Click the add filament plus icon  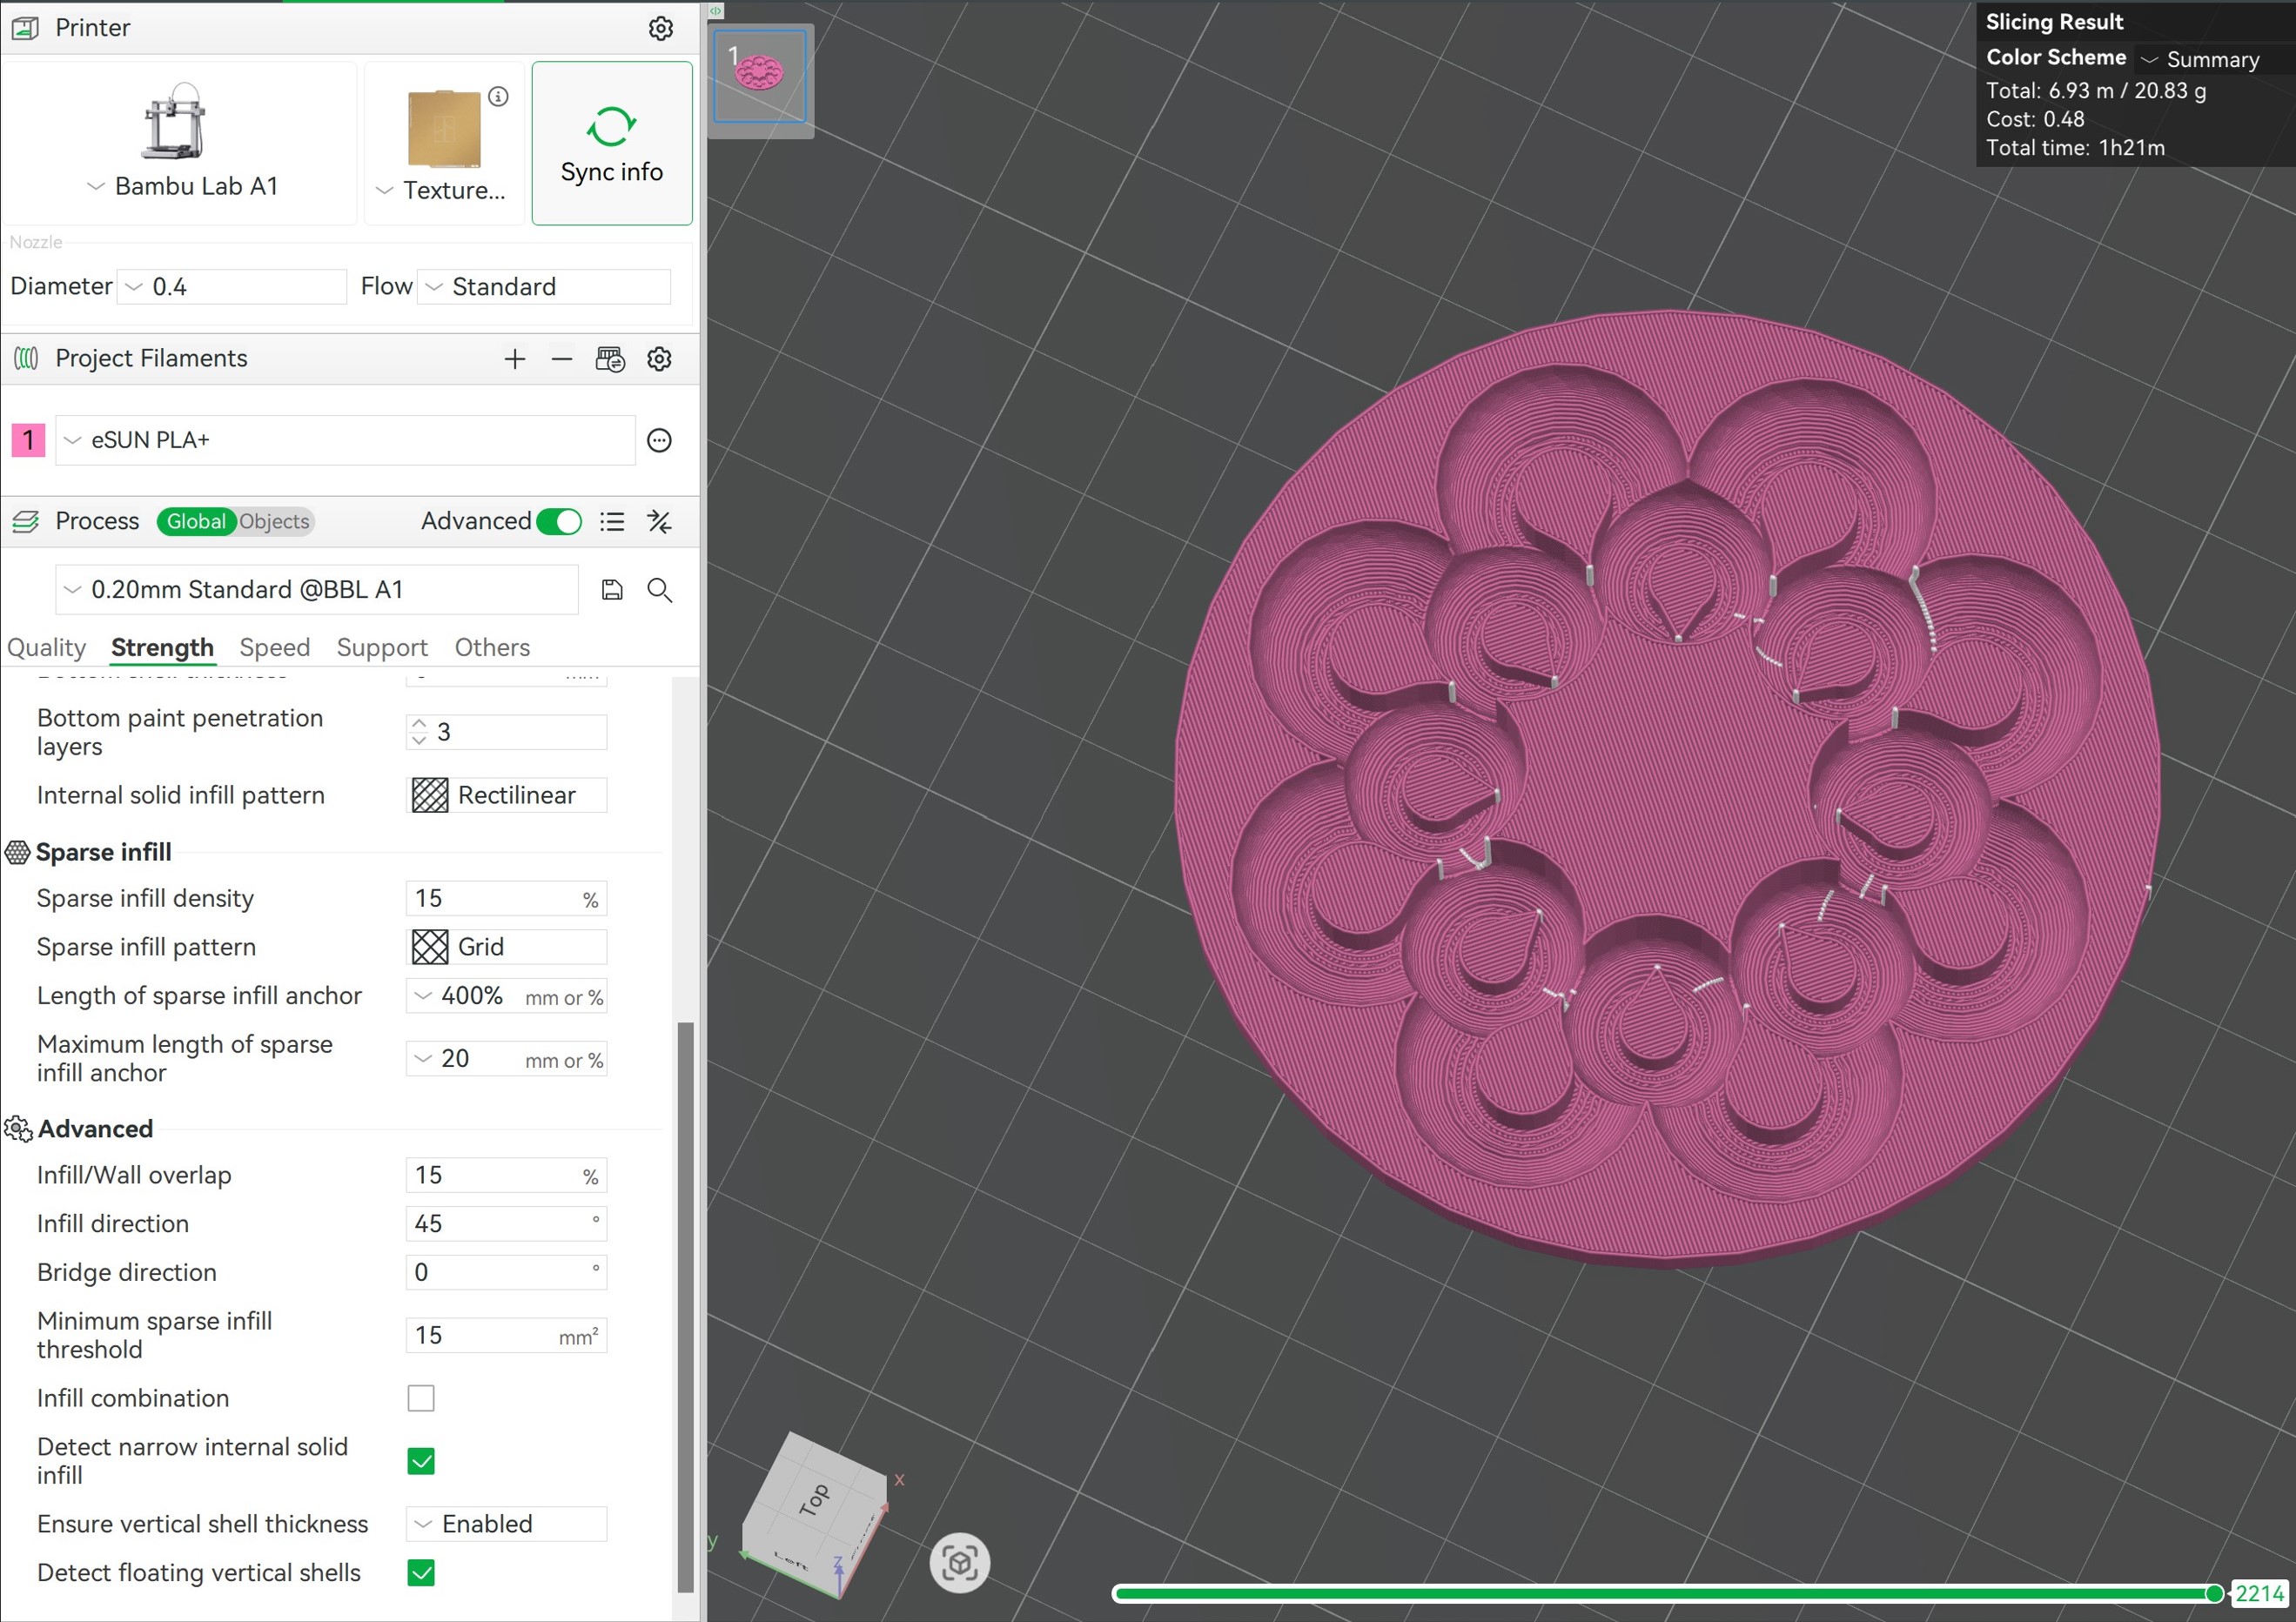click(514, 359)
